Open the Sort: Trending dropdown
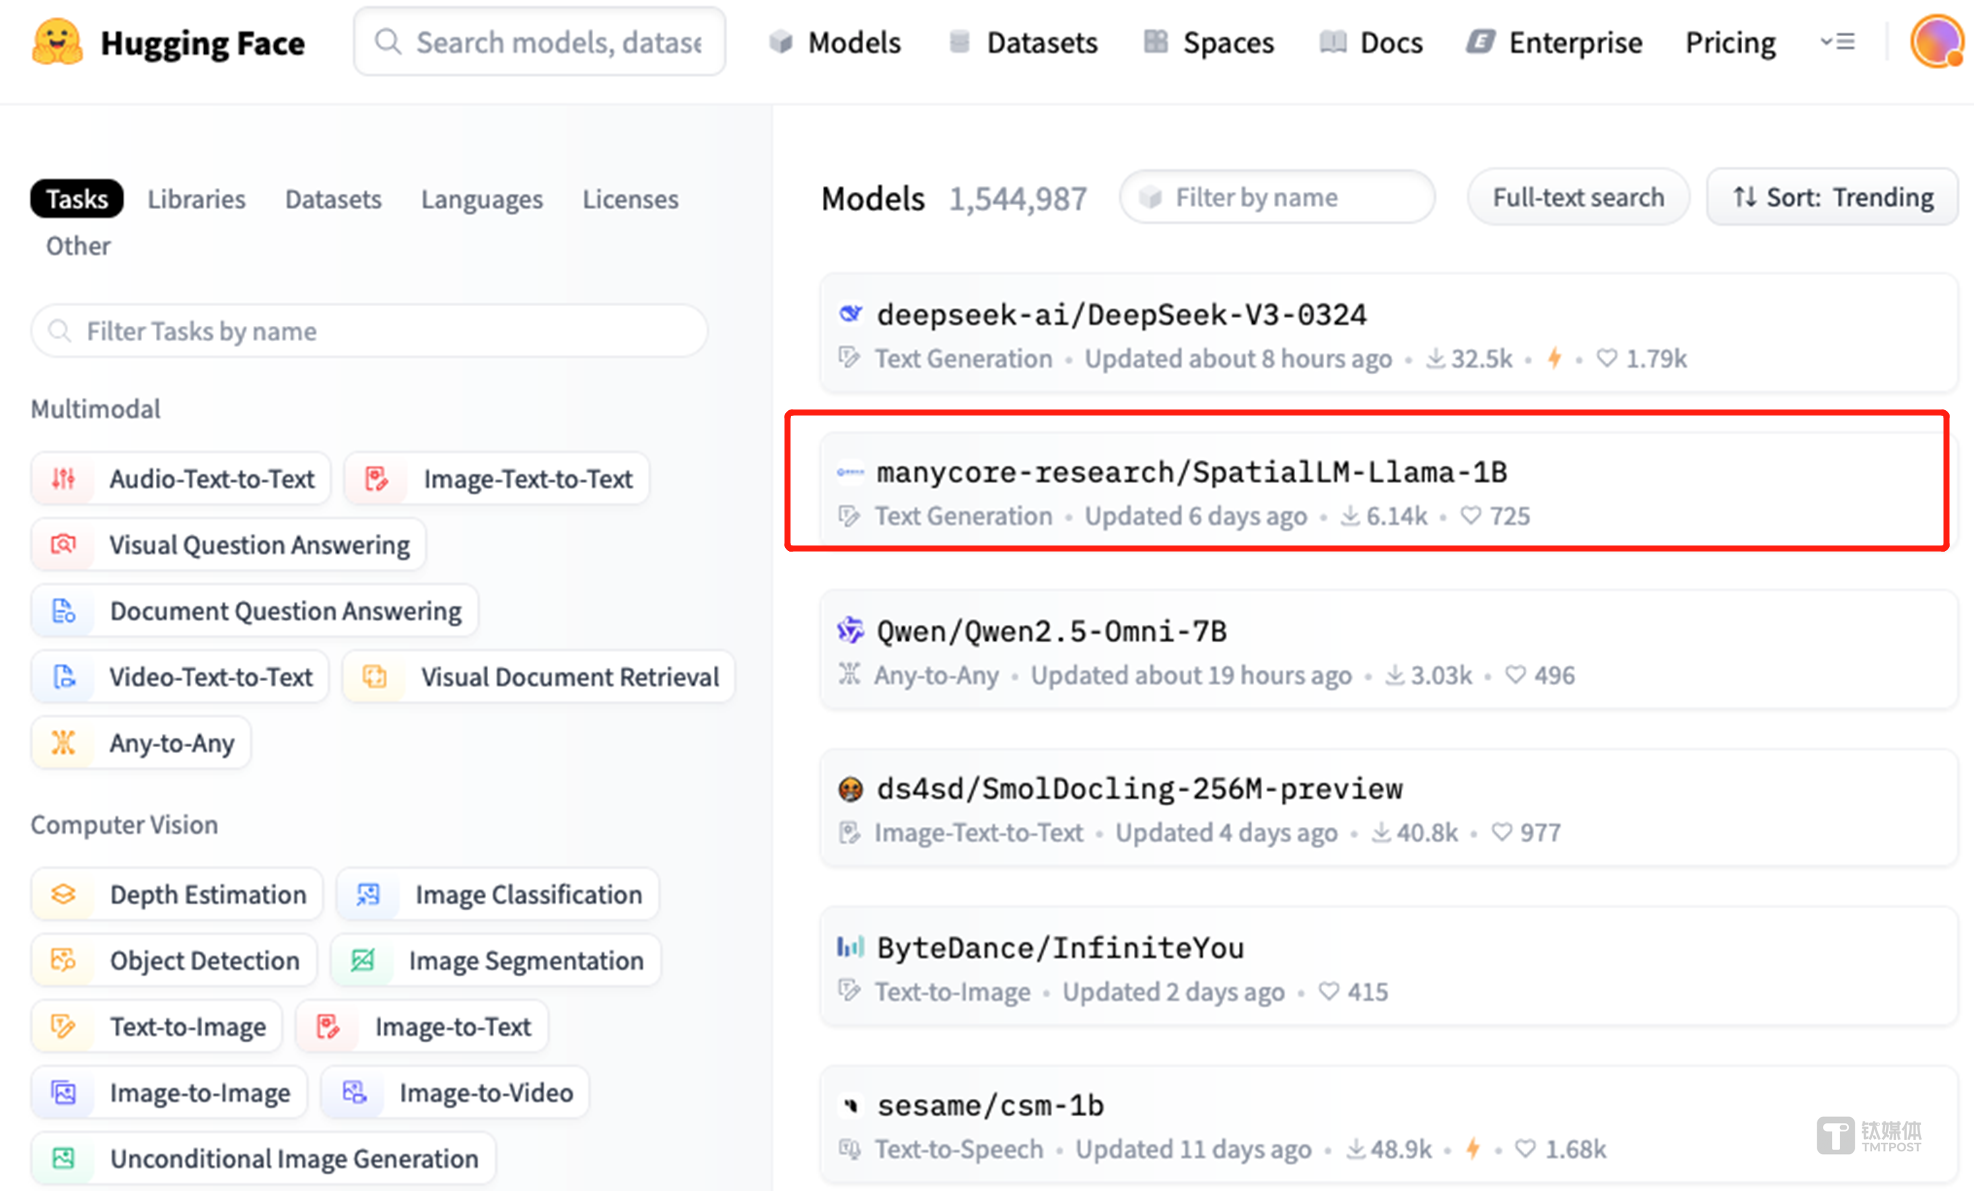The height and width of the screenshot is (1191, 1974). (x=1832, y=197)
